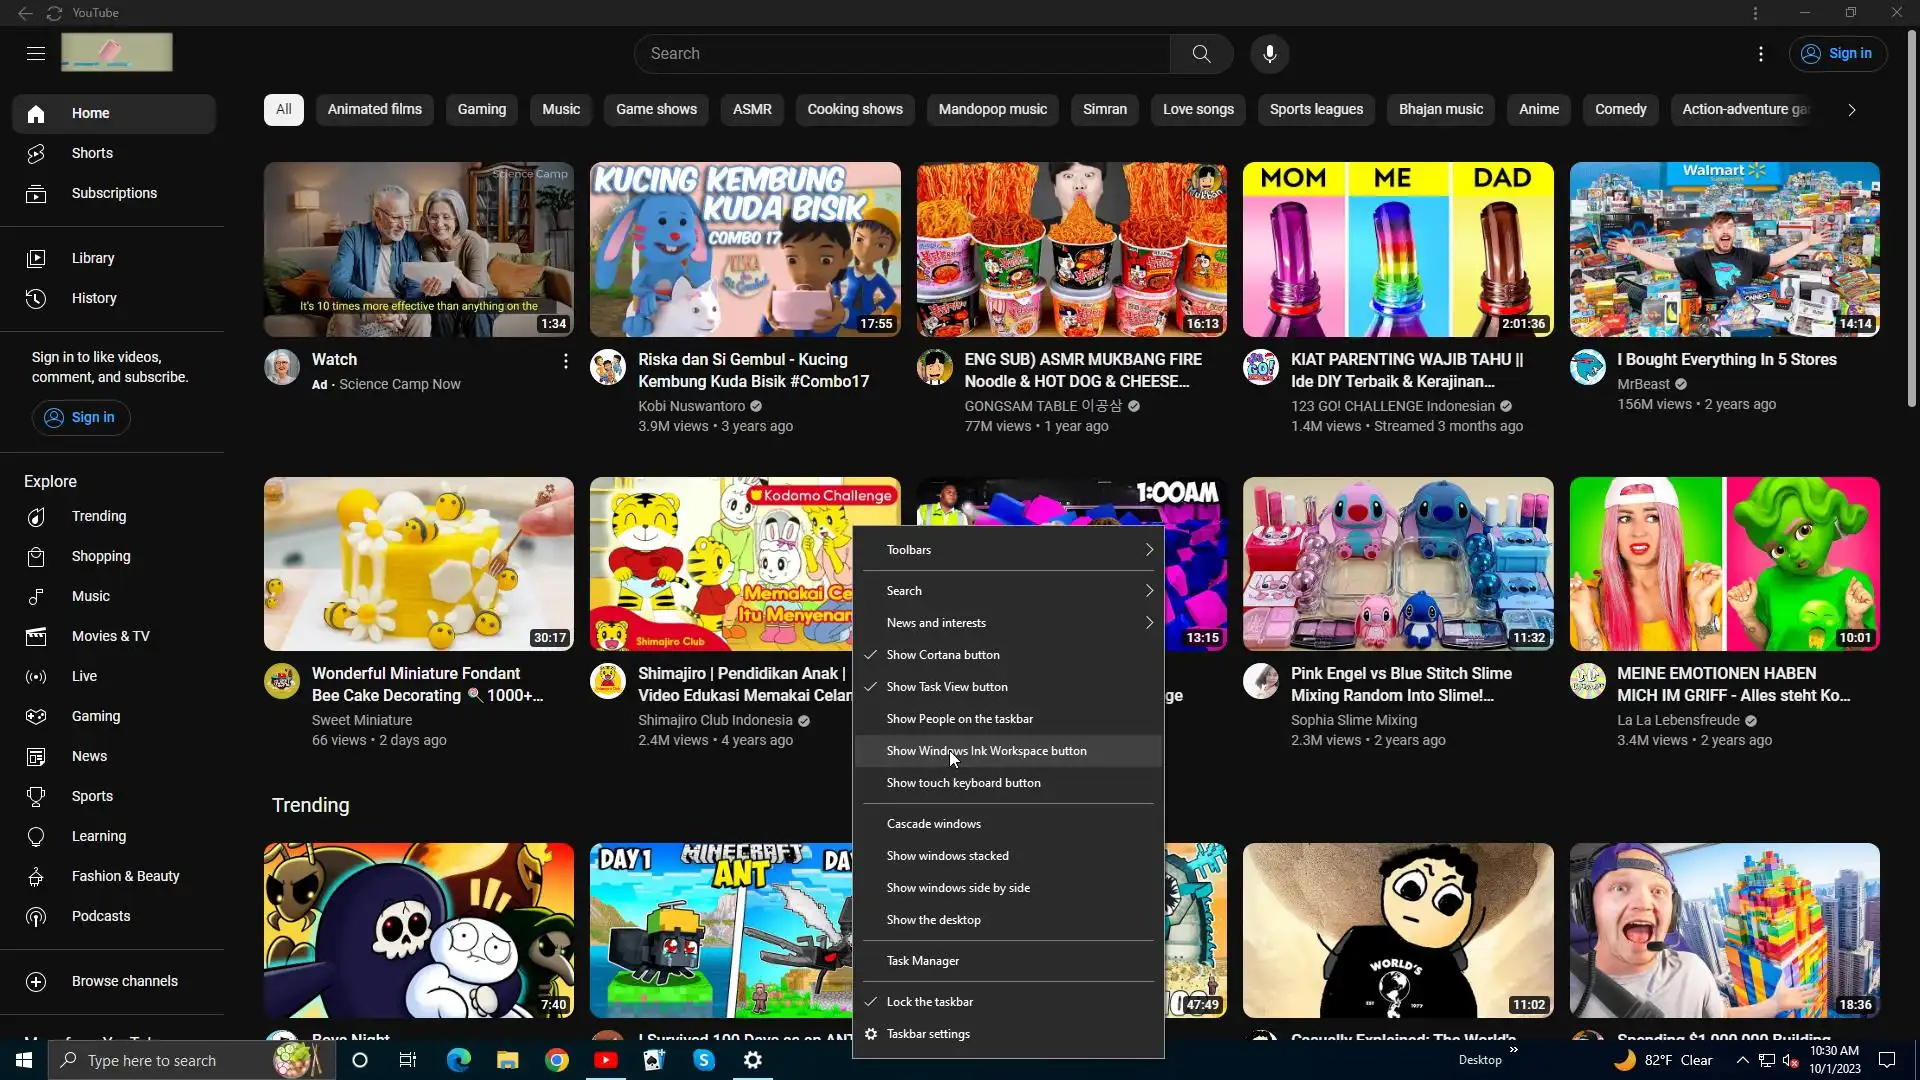This screenshot has height=1080, width=1920.
Task: Open YouTube settings three-dot menu icon
Action: (1761, 54)
